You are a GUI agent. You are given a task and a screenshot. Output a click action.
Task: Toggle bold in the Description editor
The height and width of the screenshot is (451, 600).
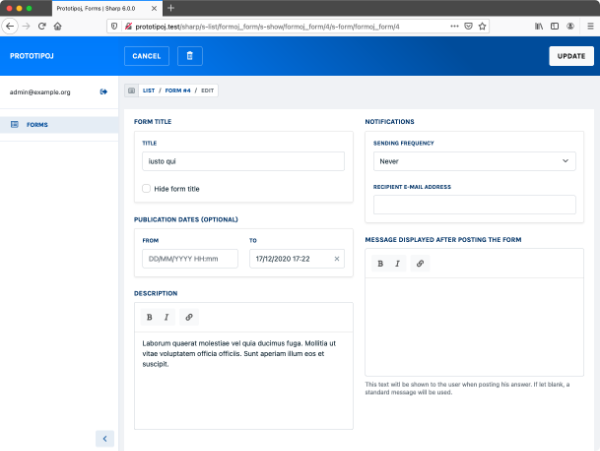point(150,317)
